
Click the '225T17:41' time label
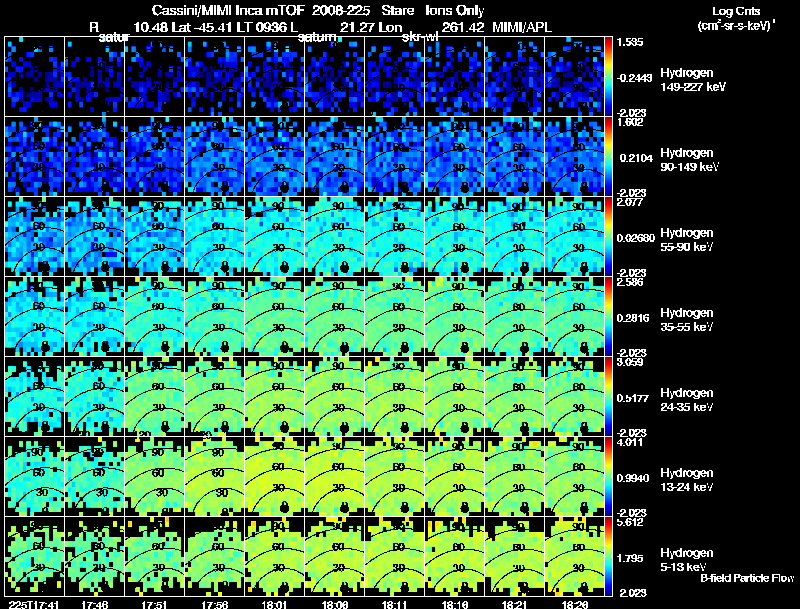point(34,604)
